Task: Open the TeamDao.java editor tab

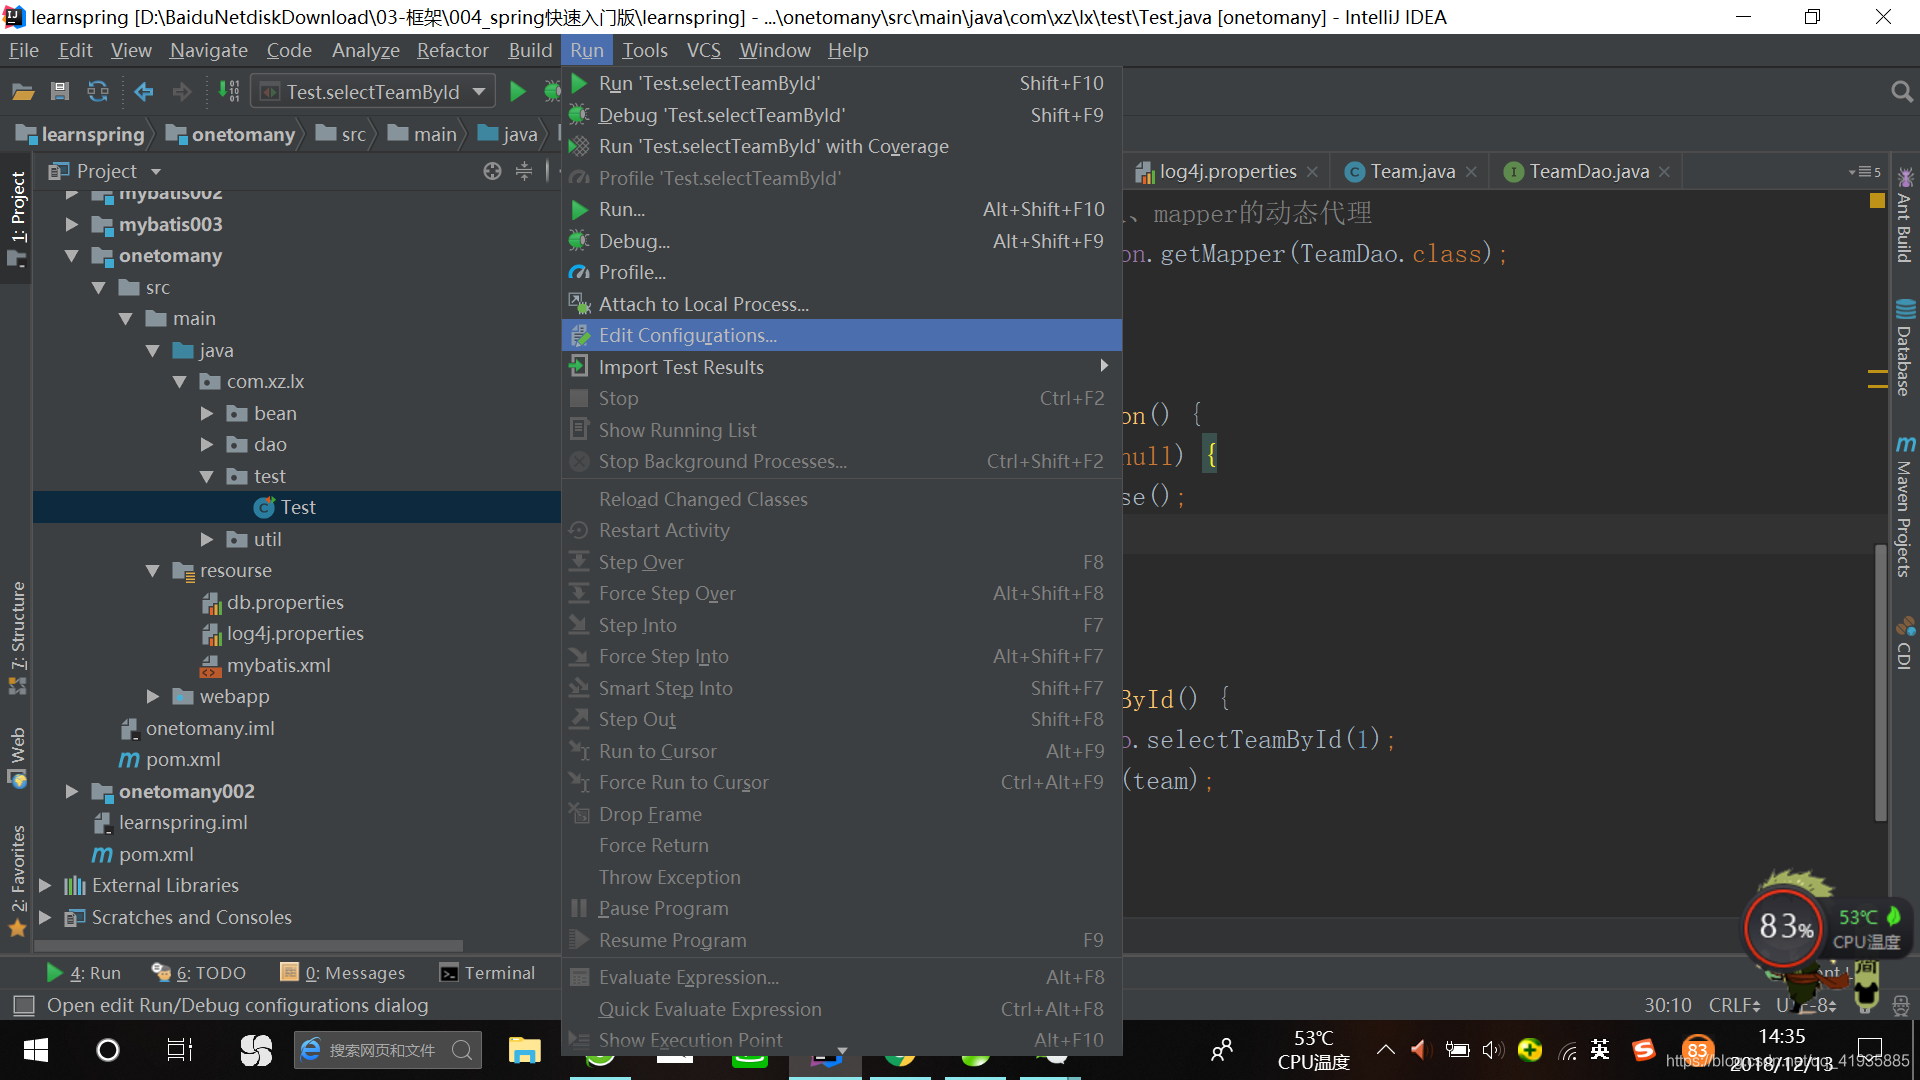Action: (1580, 170)
